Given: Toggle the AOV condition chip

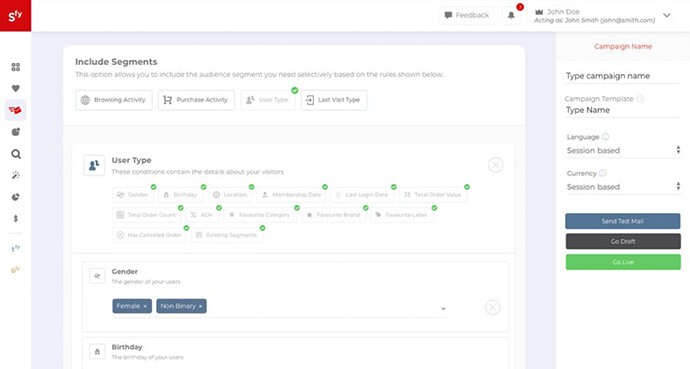Looking at the screenshot, I should click(202, 215).
